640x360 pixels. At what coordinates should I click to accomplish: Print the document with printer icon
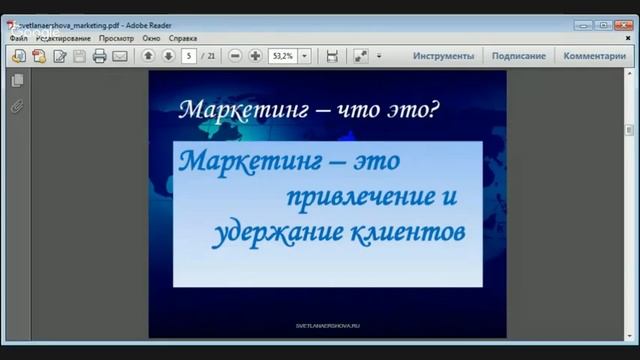(99, 56)
